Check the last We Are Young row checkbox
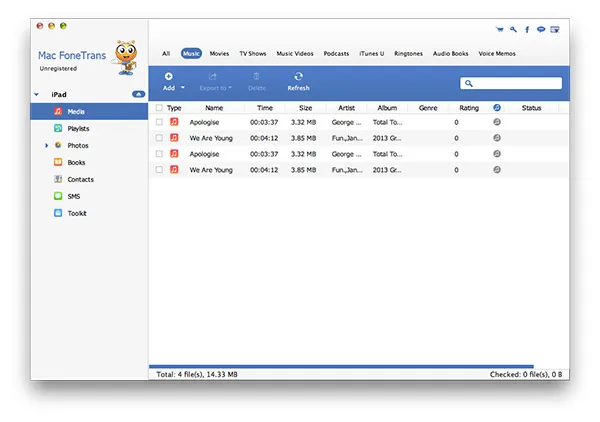Image resolution: width=600 pixels, height=422 pixels. pos(159,169)
